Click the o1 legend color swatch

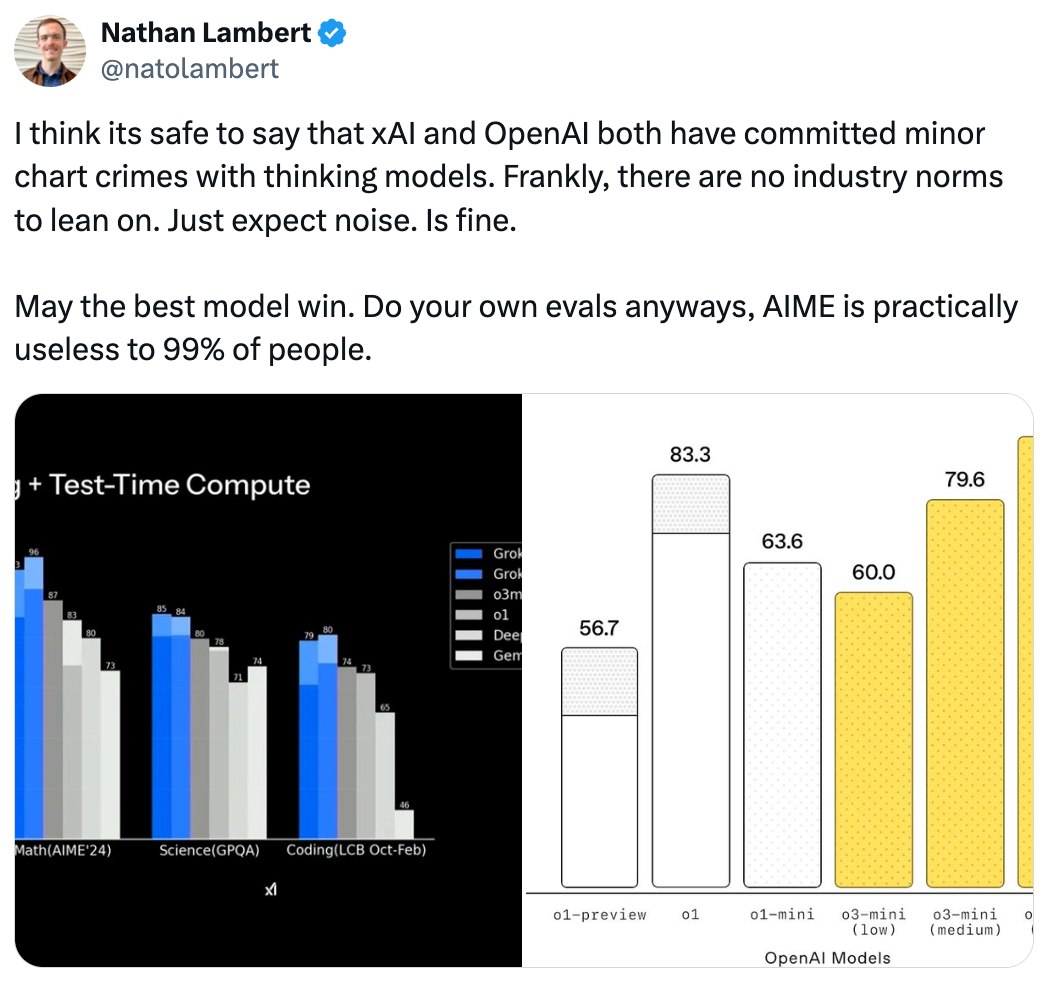point(468,614)
